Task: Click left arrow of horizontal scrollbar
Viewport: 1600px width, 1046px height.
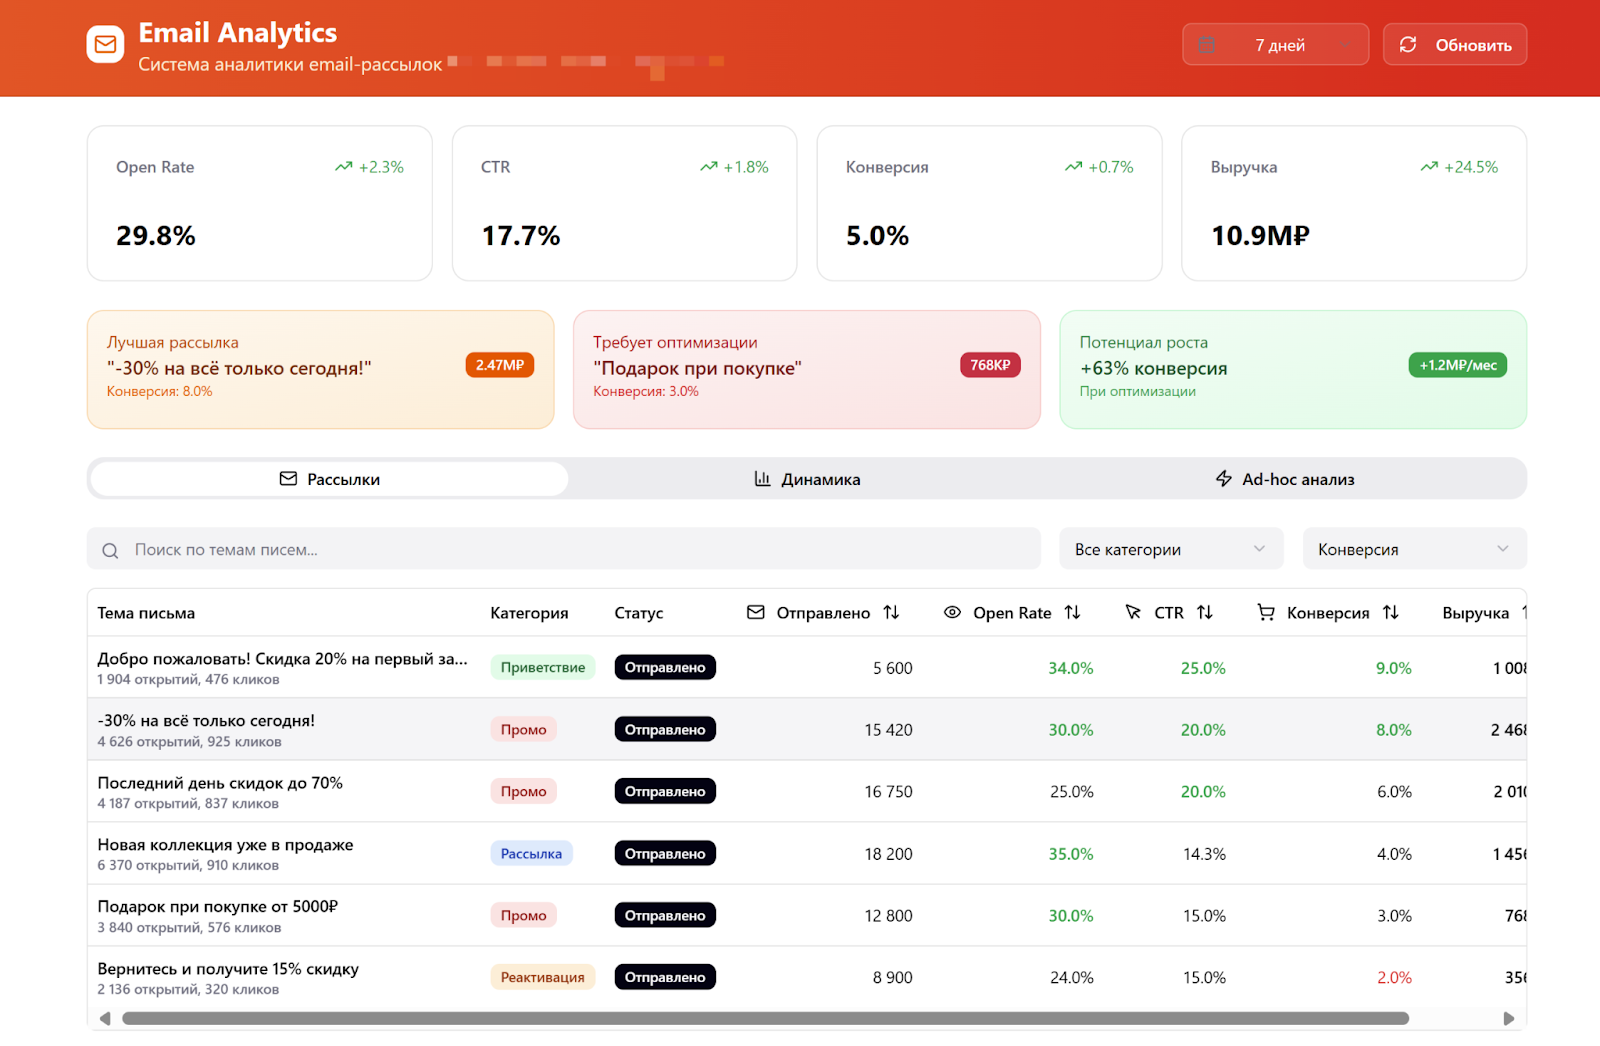Action: tap(105, 1019)
